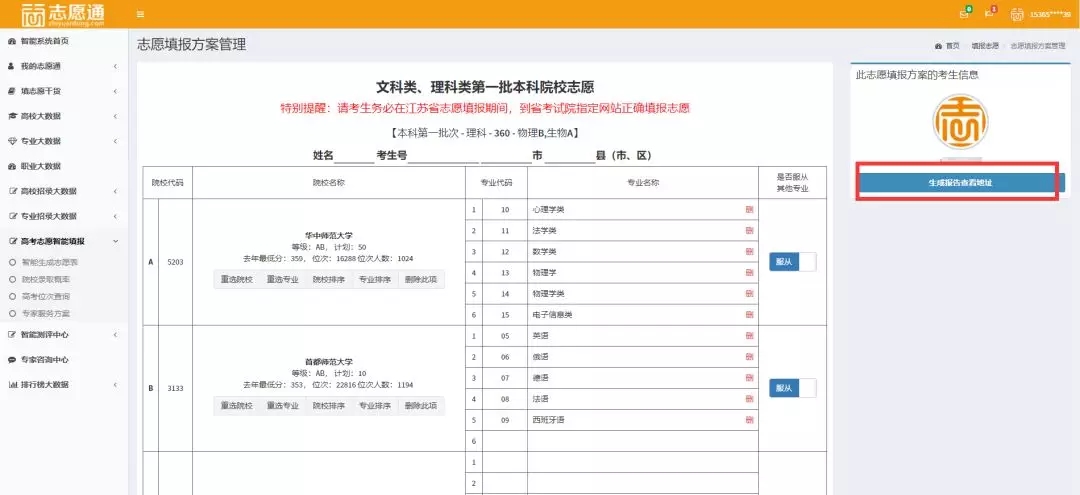Click 重选院校 for 华中师范大学

tap(236, 280)
